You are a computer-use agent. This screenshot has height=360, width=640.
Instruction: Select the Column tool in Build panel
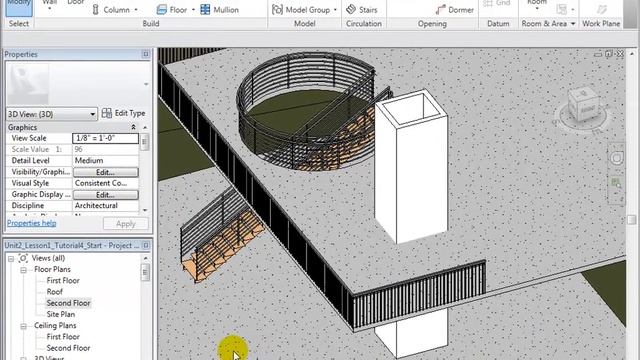pos(111,9)
